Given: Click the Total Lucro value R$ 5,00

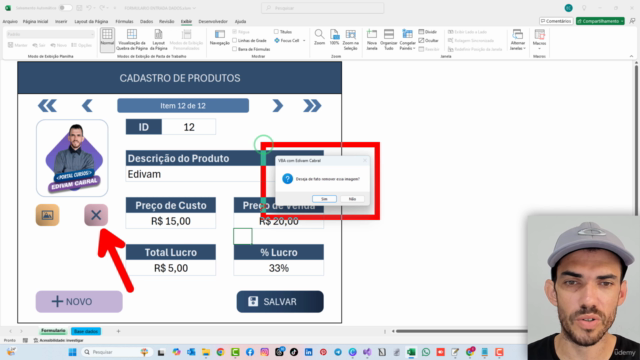Looking at the screenshot, I should [x=171, y=268].
